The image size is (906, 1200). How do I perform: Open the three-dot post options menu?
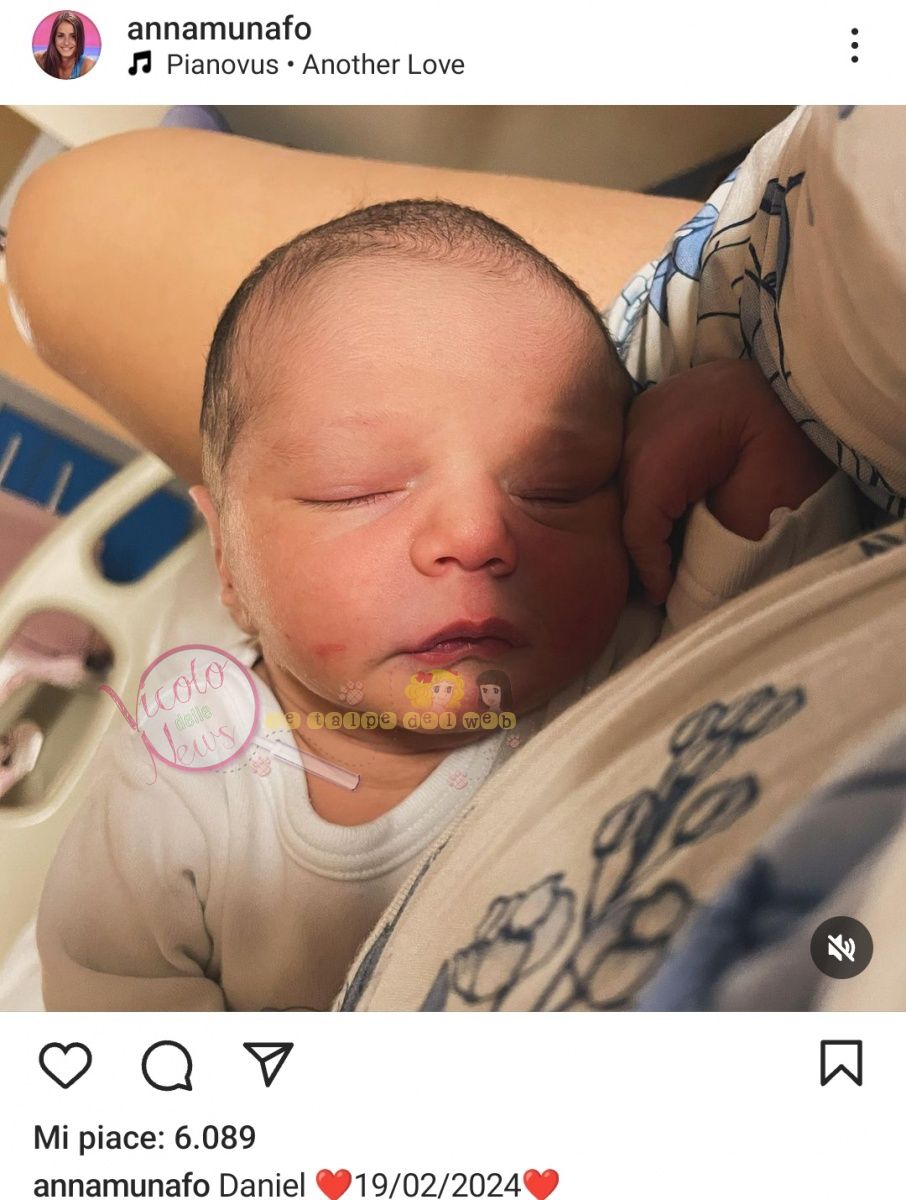(x=854, y=46)
